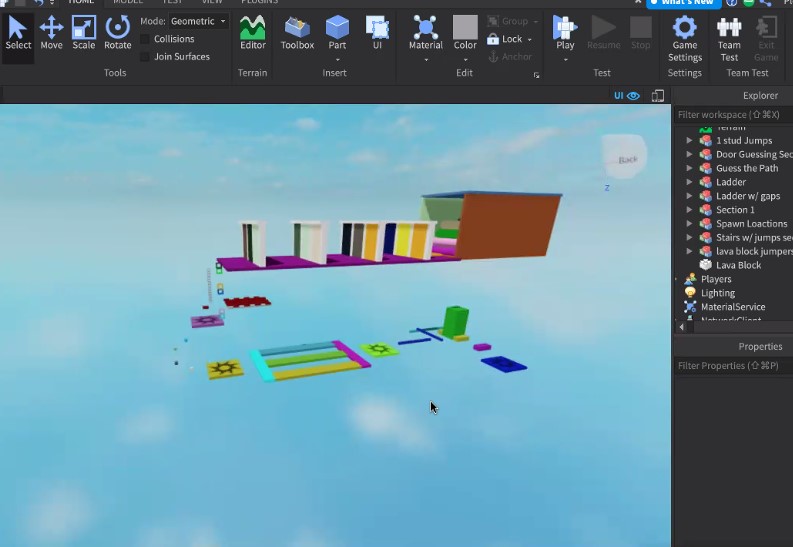Start a Team Test session
The image size is (793, 547).
(730, 36)
